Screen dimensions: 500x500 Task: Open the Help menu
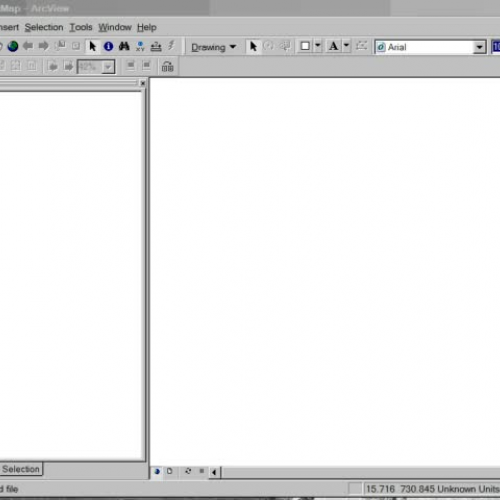pyautogui.click(x=147, y=27)
